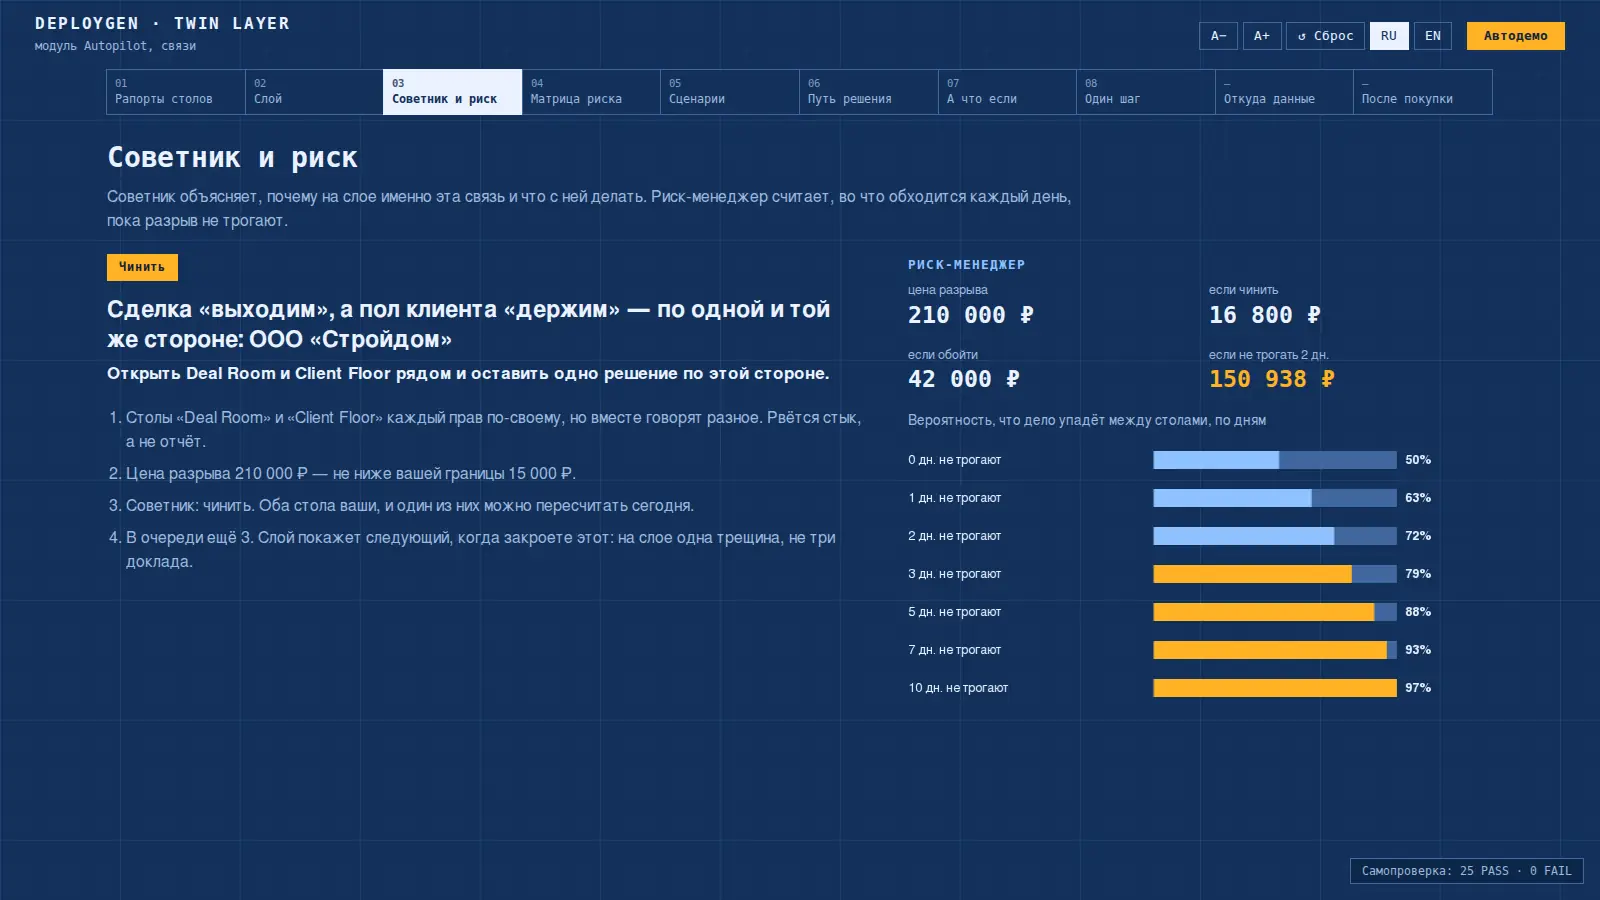The height and width of the screenshot is (900, 1600).
Task: Click the 0 дн. не трогают bar
Action: 1275,460
